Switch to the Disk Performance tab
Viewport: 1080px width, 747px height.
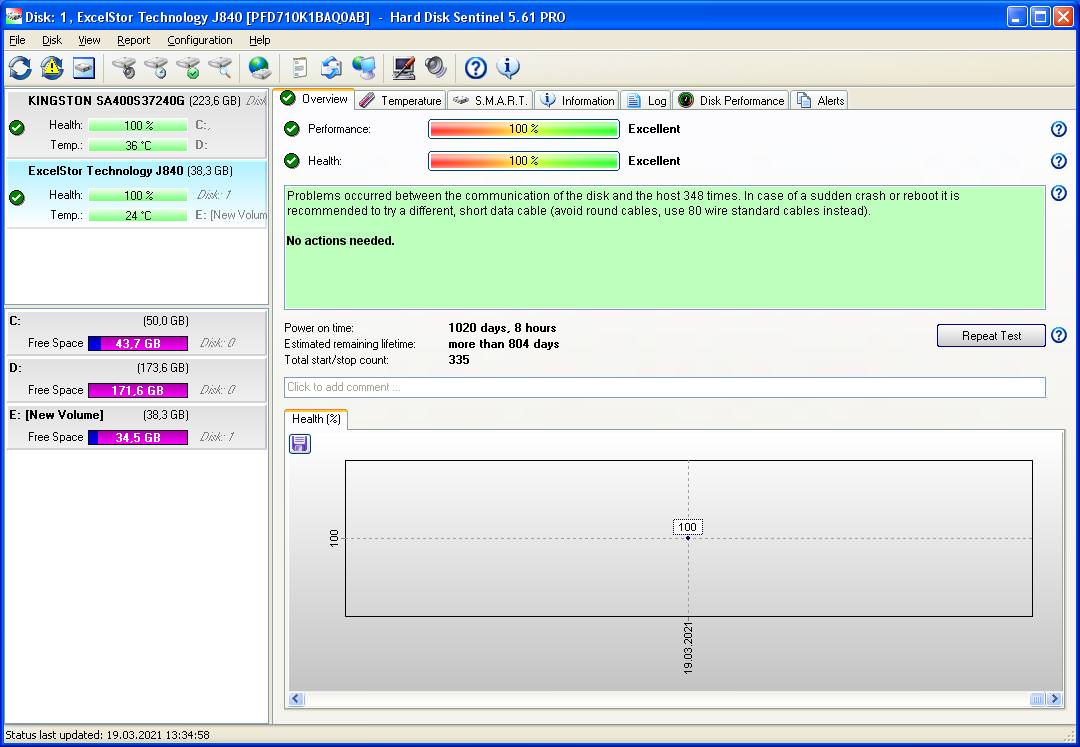point(730,101)
